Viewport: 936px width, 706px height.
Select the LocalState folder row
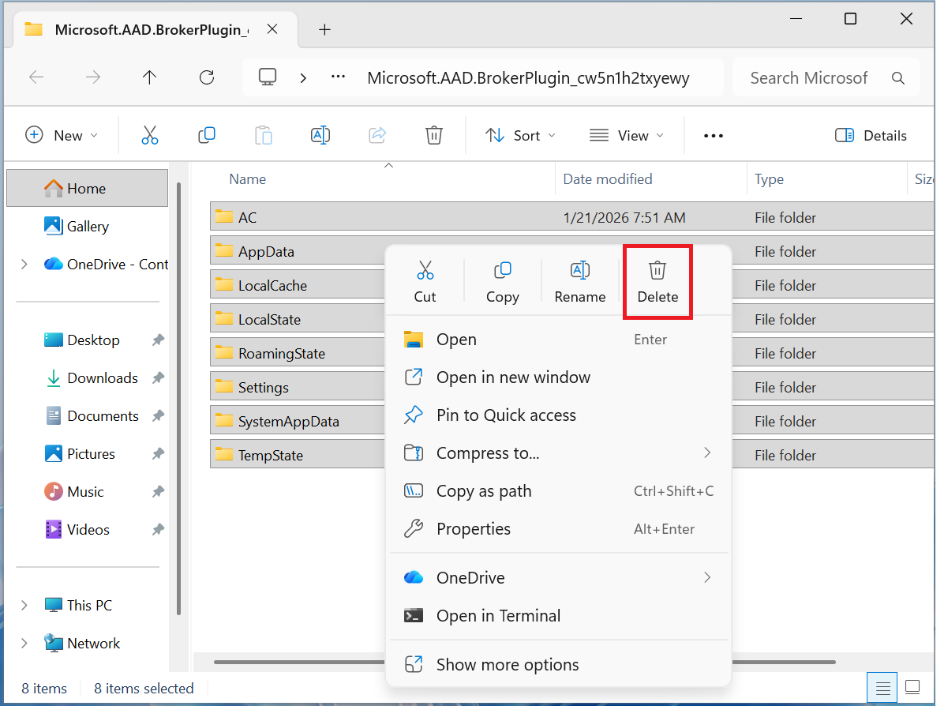click(x=297, y=319)
